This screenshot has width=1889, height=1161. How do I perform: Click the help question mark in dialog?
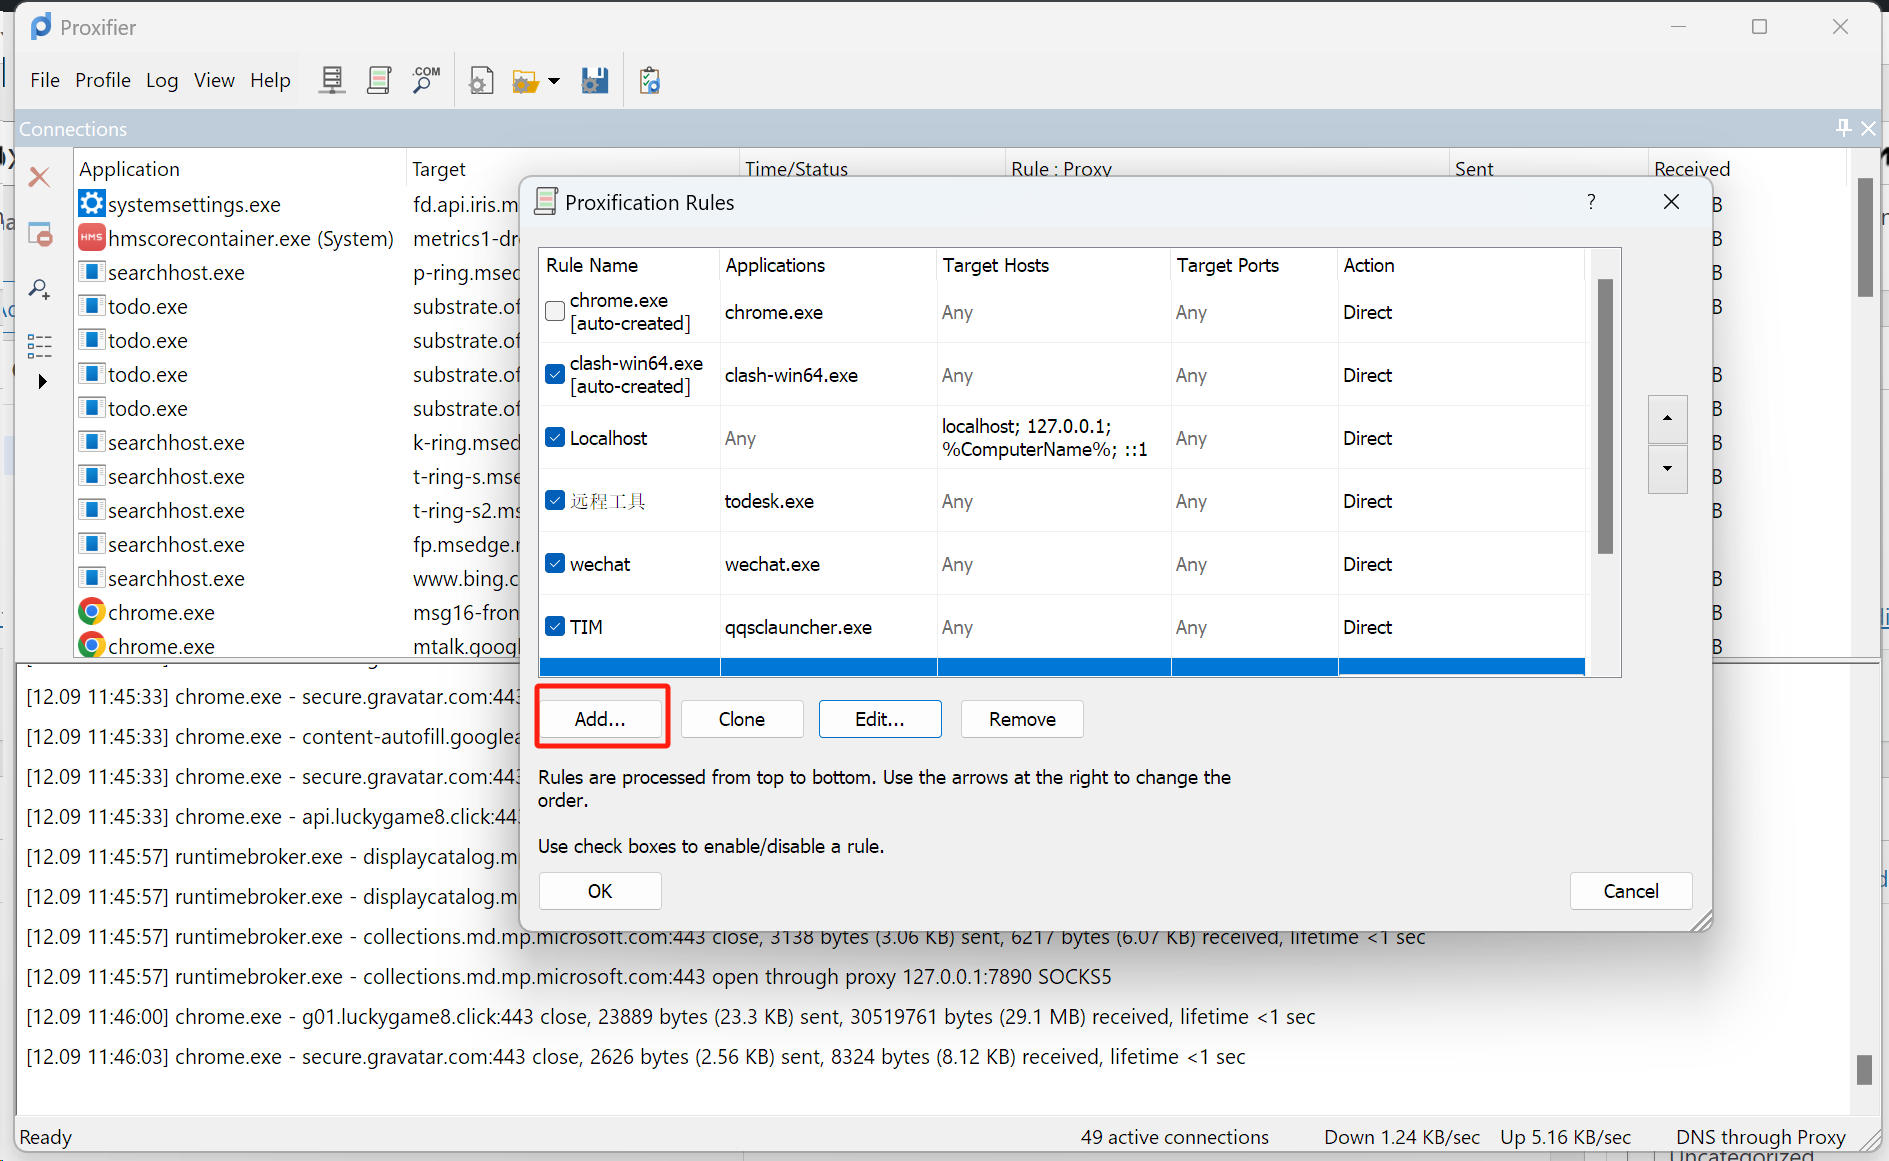(1591, 202)
